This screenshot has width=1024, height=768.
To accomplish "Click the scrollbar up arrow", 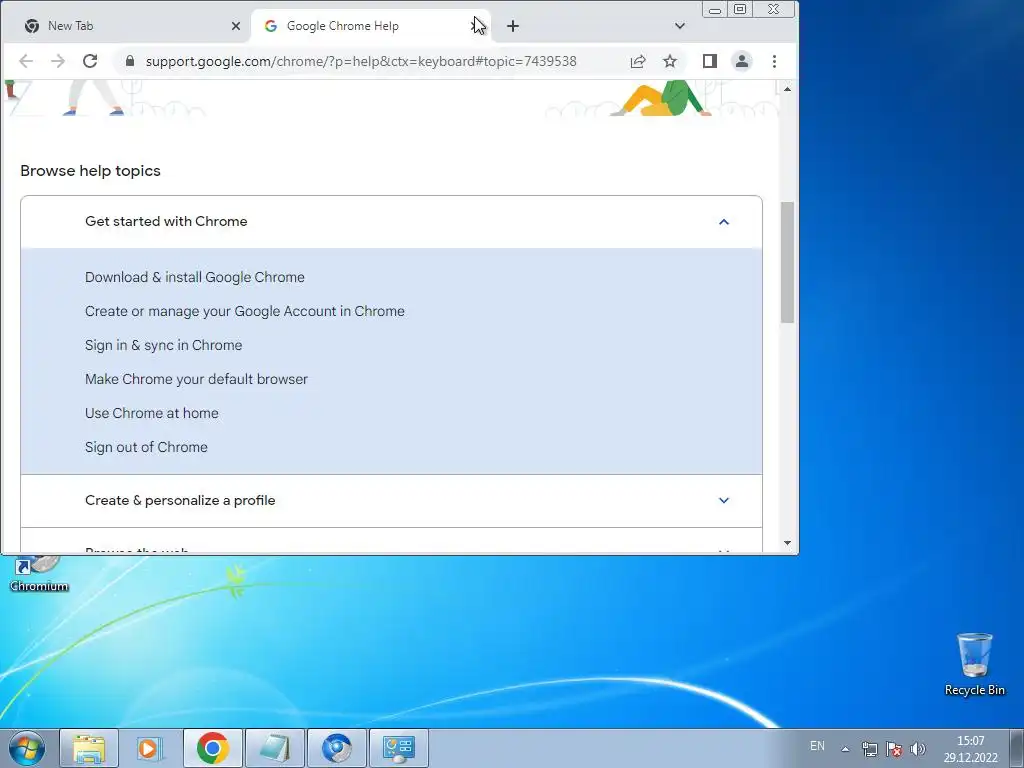I will (787, 88).
